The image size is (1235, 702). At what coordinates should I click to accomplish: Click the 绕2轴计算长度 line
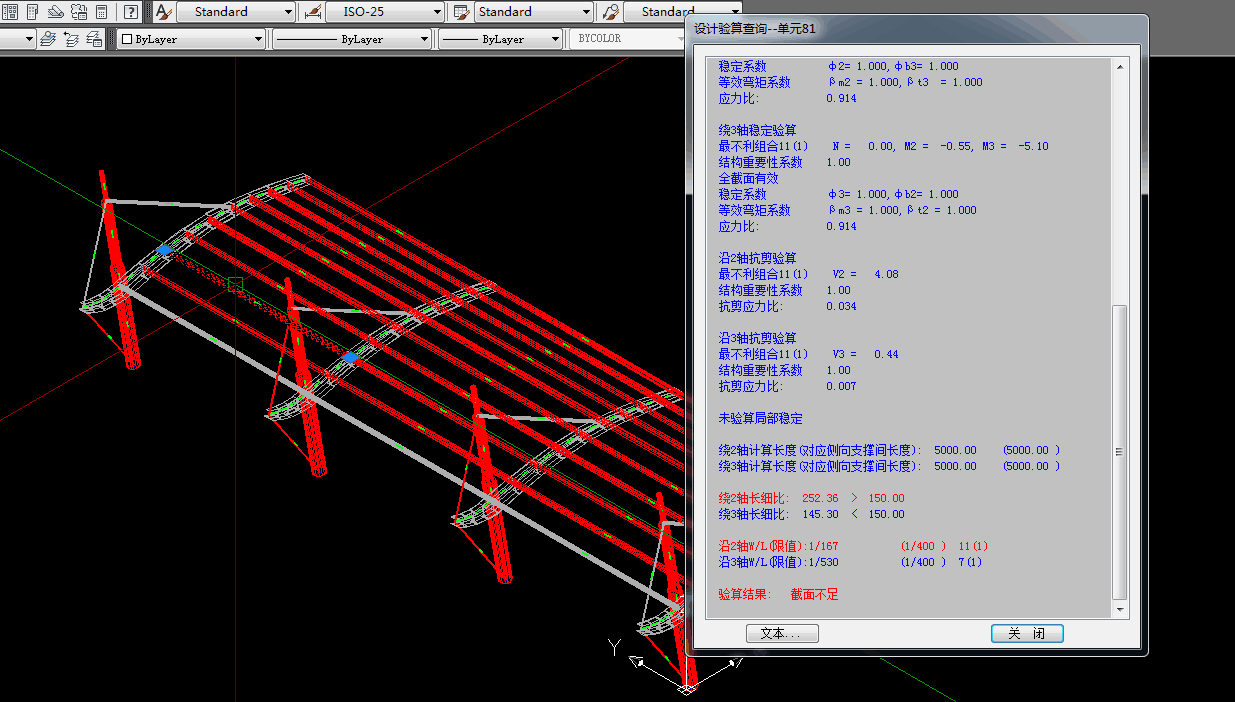pyautogui.click(x=889, y=450)
